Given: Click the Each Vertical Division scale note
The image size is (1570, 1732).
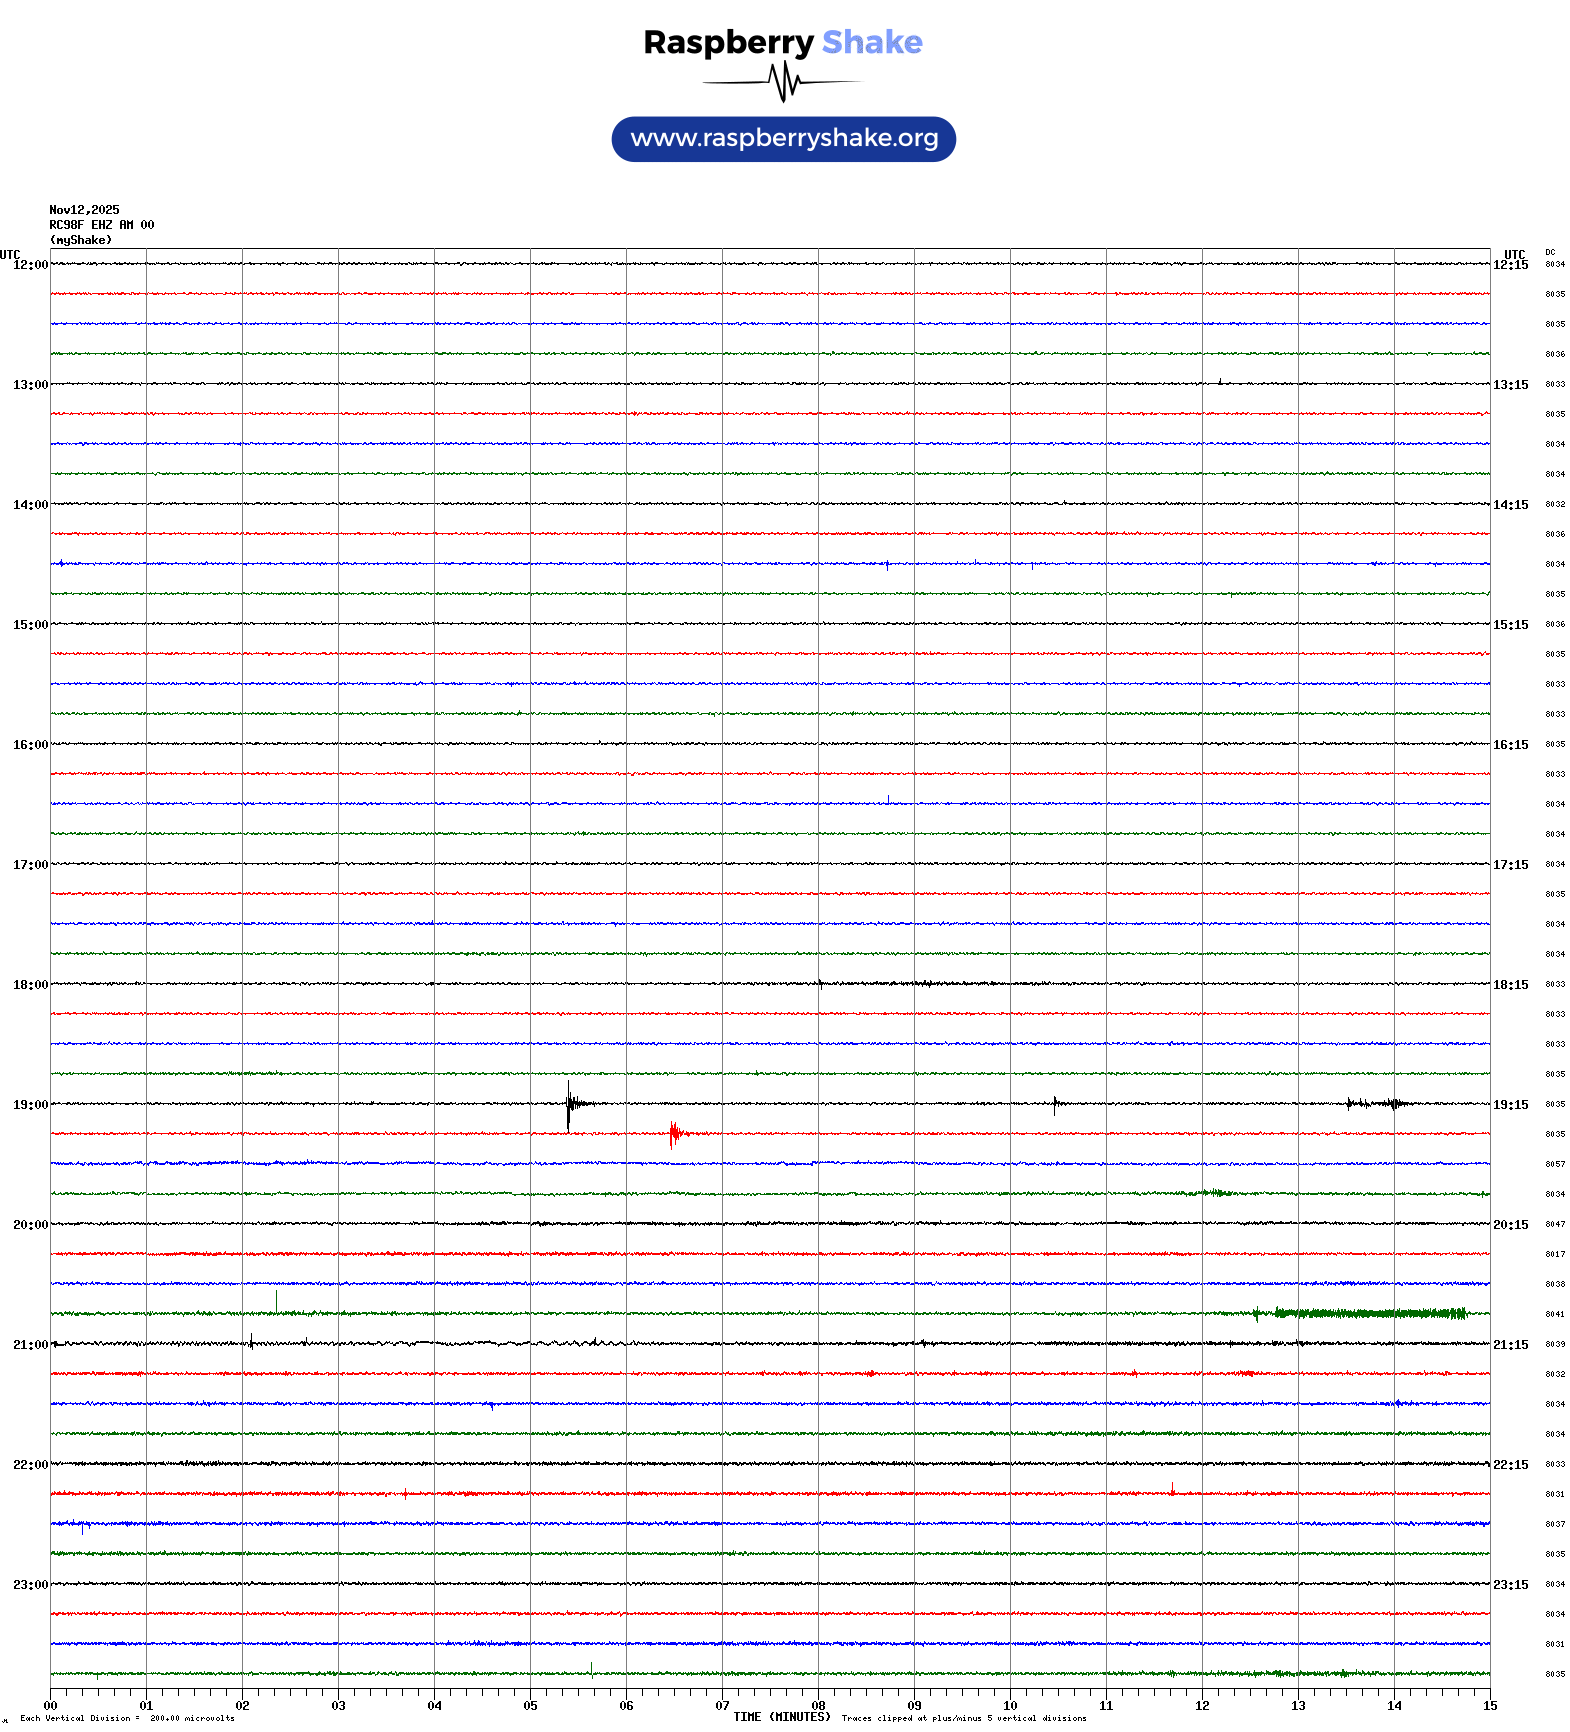Looking at the screenshot, I should 127,1718.
